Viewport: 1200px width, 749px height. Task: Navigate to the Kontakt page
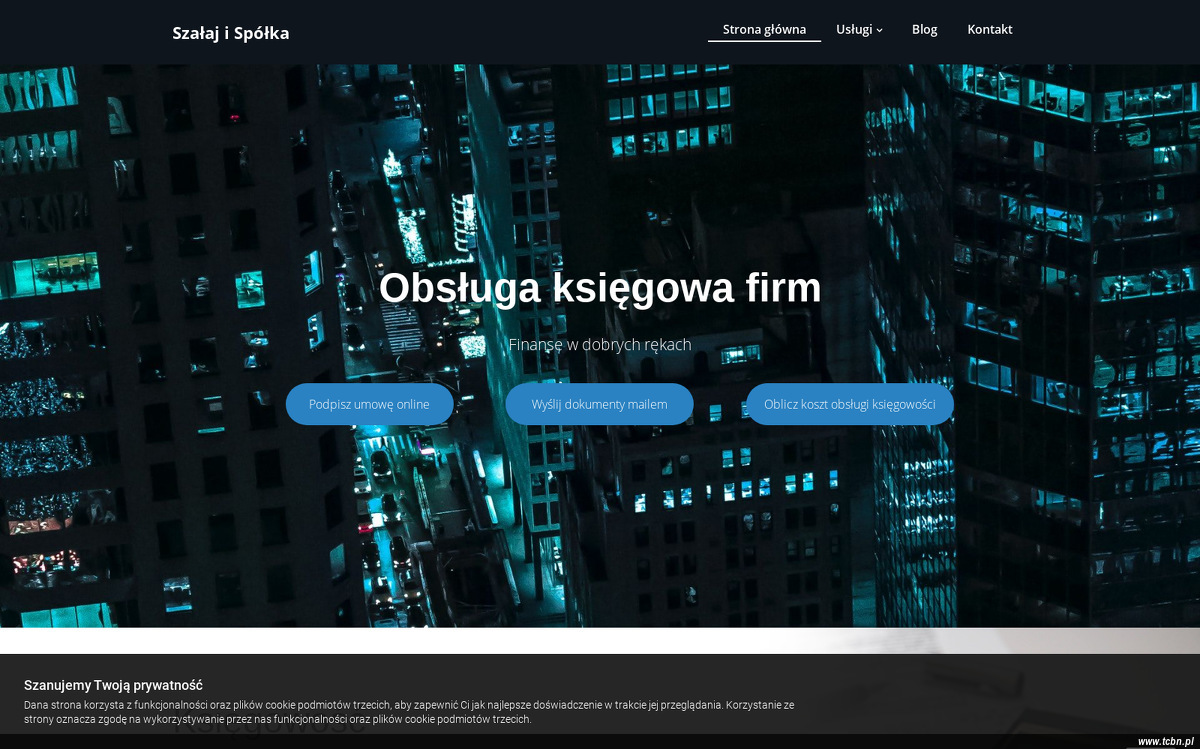[990, 29]
